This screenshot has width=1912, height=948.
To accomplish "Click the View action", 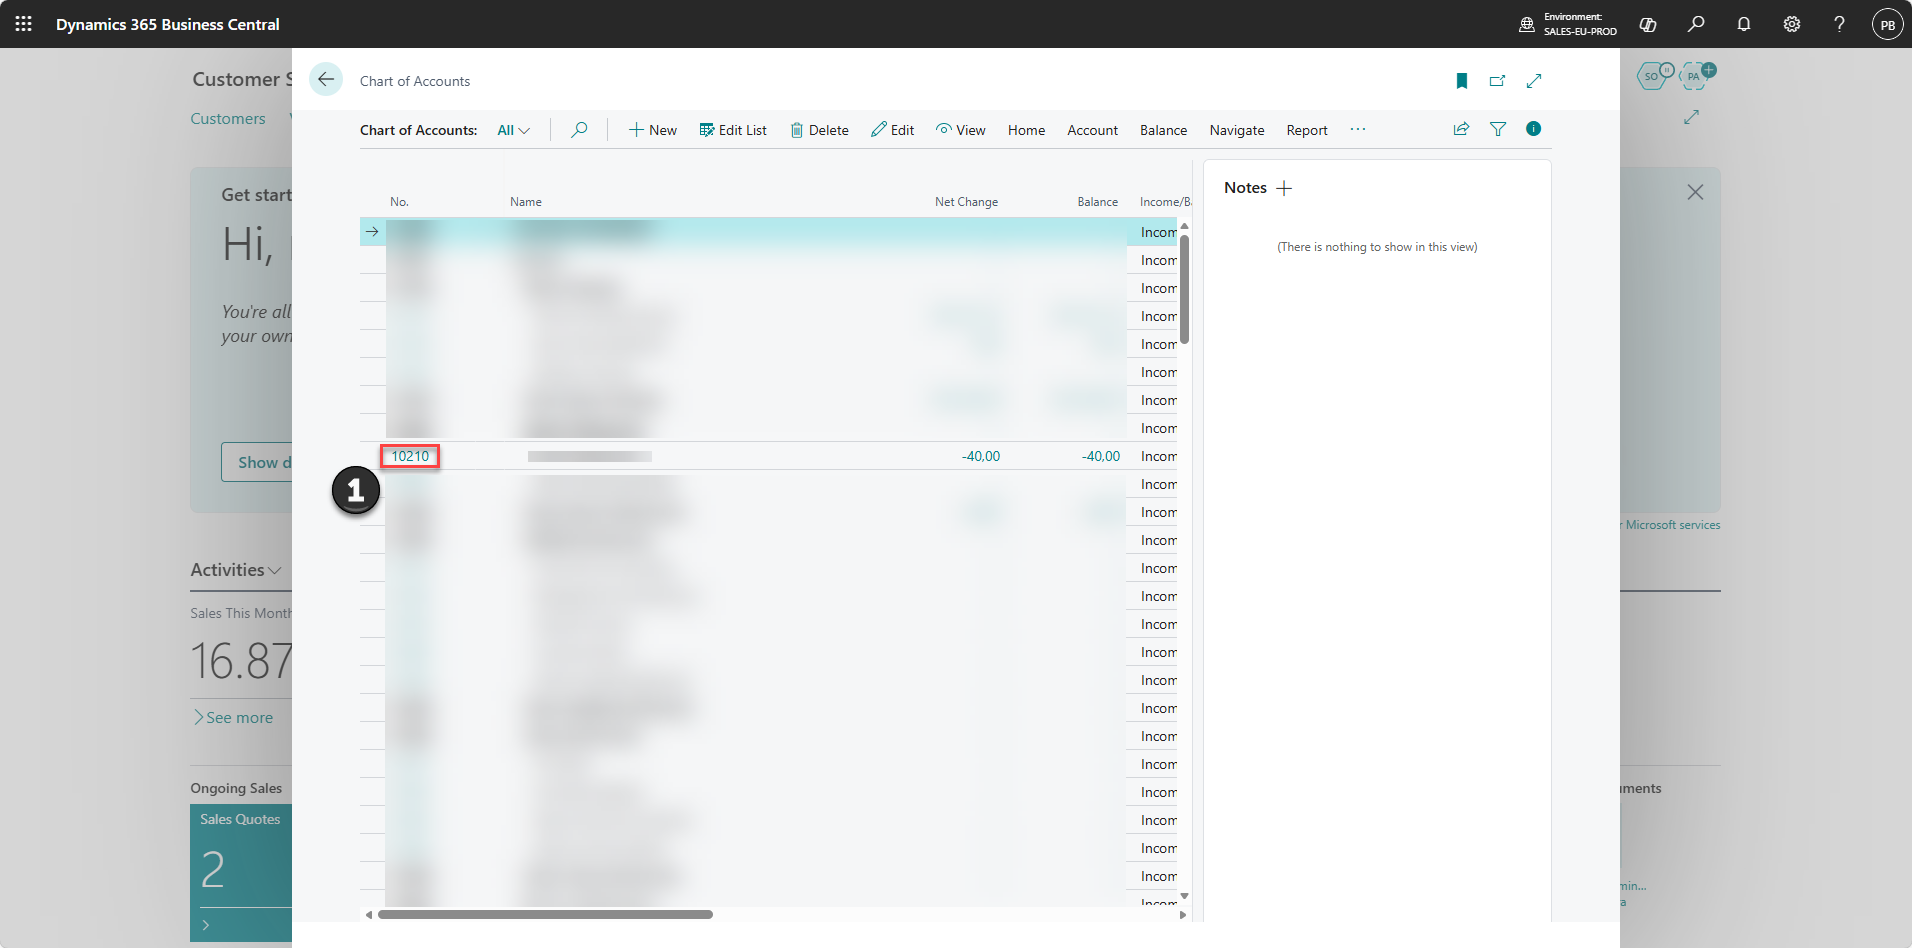I will click(961, 130).
